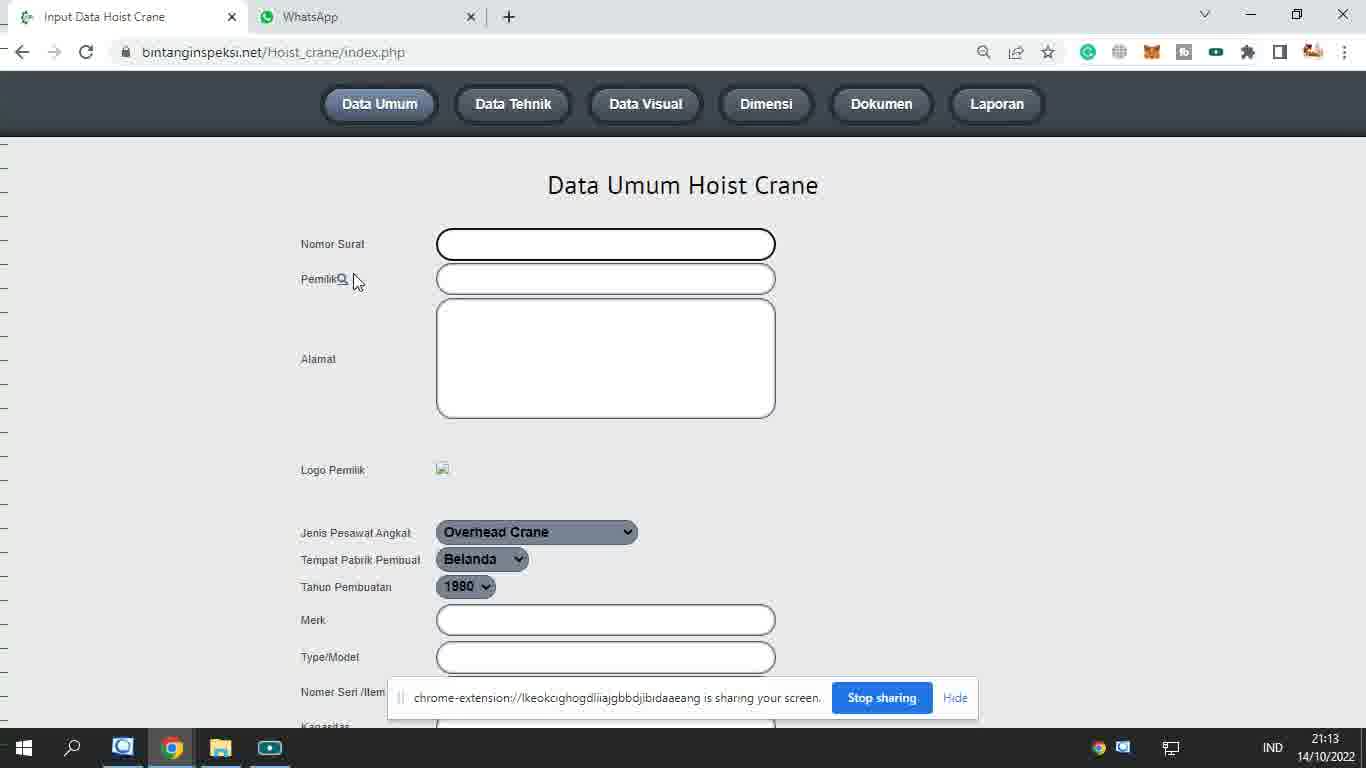Reload the page

click(x=86, y=52)
